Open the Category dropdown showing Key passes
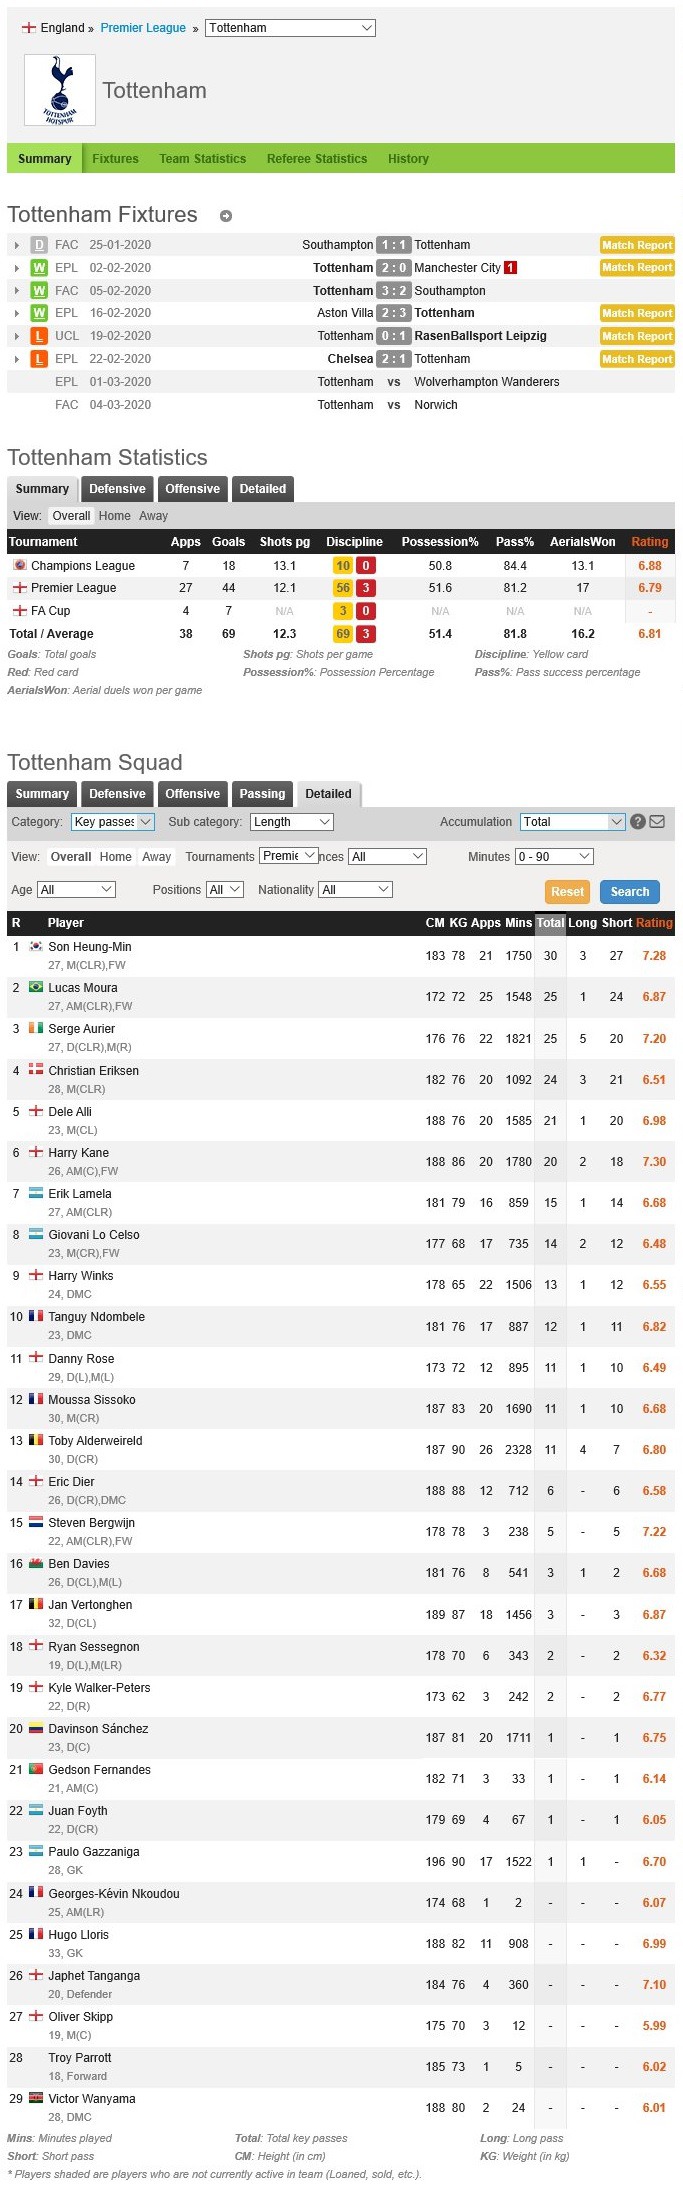 (113, 822)
